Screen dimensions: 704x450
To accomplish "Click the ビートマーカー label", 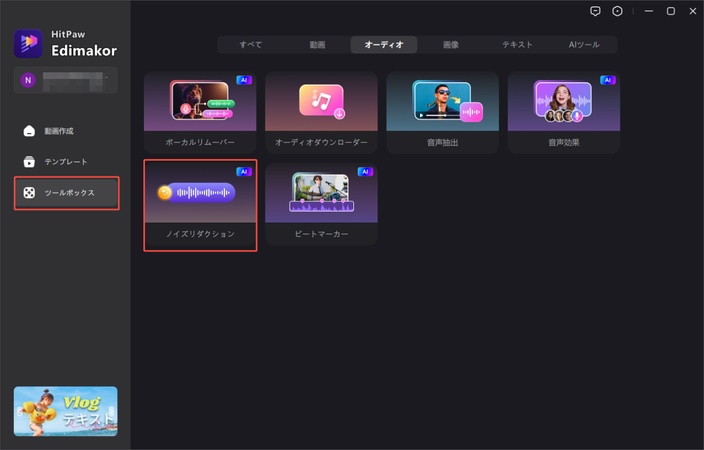I will (321, 234).
